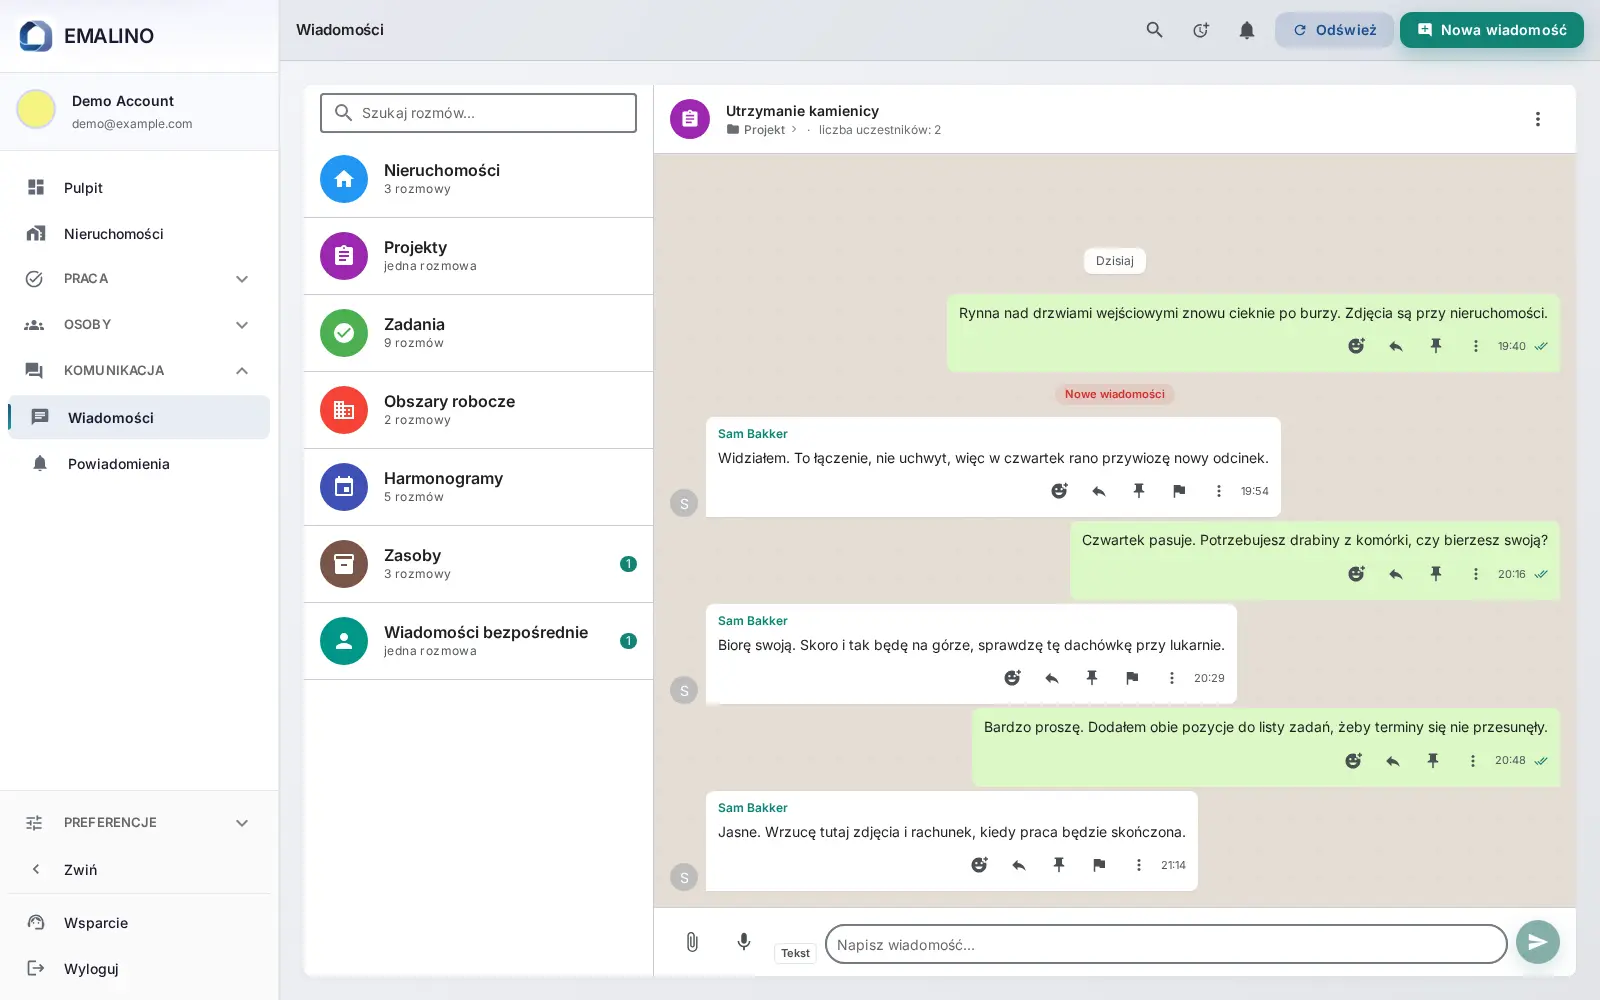This screenshot has height=1000, width=1600.
Task: Reply to Sam Bakker's 19:54 message
Action: click(1099, 491)
